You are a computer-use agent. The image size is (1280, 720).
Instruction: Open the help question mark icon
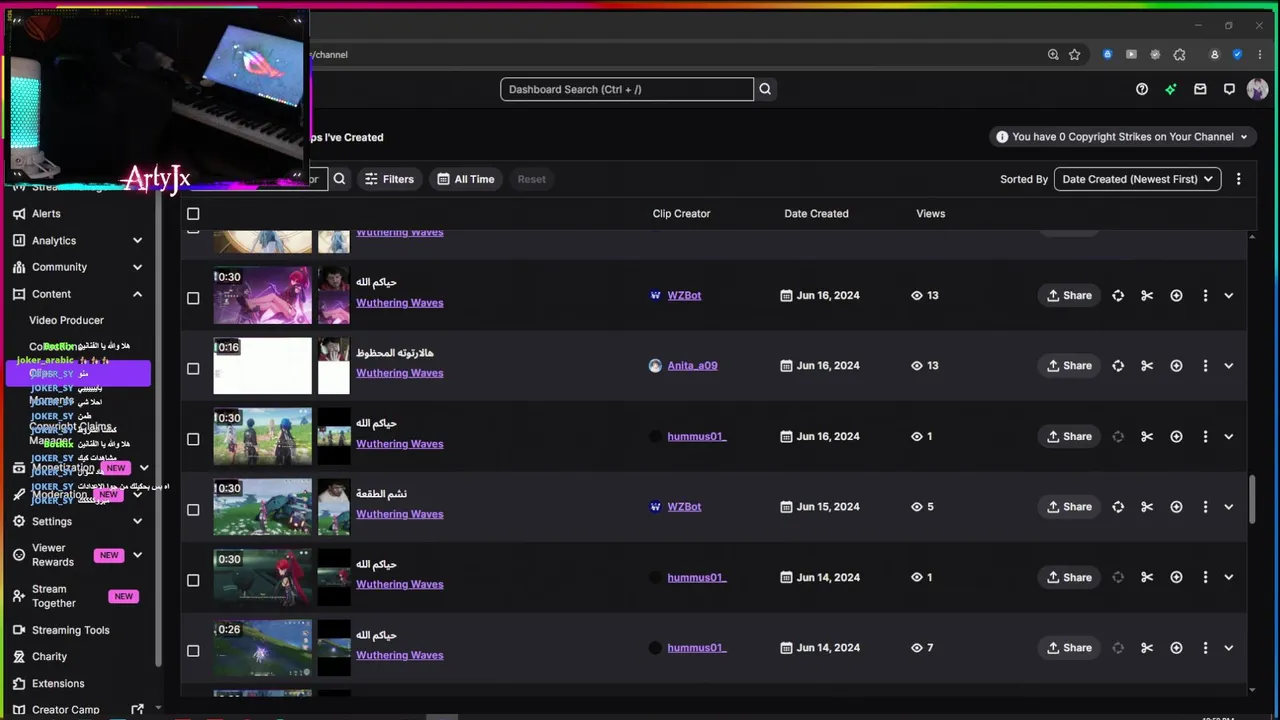point(1142,89)
